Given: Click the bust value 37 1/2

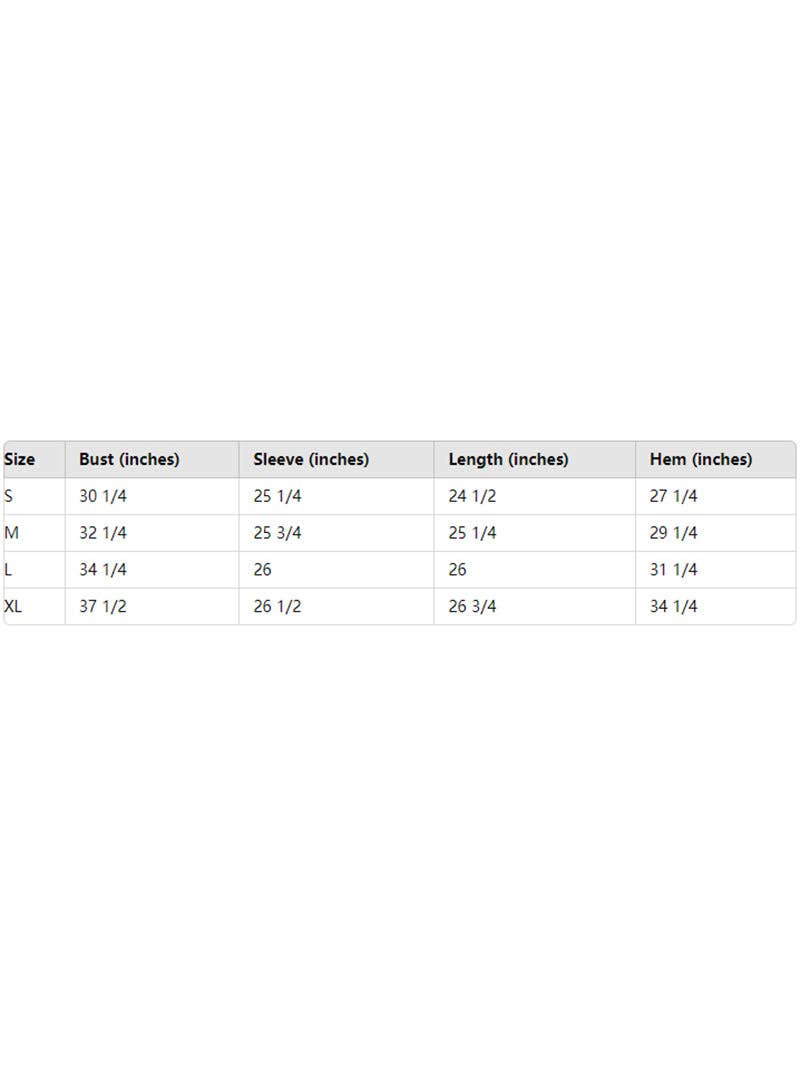Looking at the screenshot, I should 103,607.
